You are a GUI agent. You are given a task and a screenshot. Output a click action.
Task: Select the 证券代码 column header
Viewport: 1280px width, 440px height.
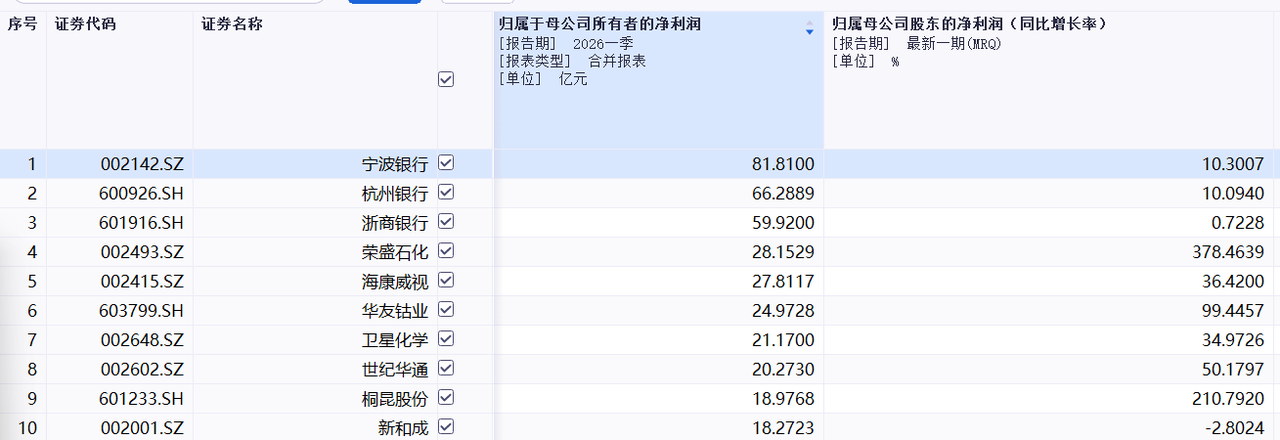tap(85, 24)
